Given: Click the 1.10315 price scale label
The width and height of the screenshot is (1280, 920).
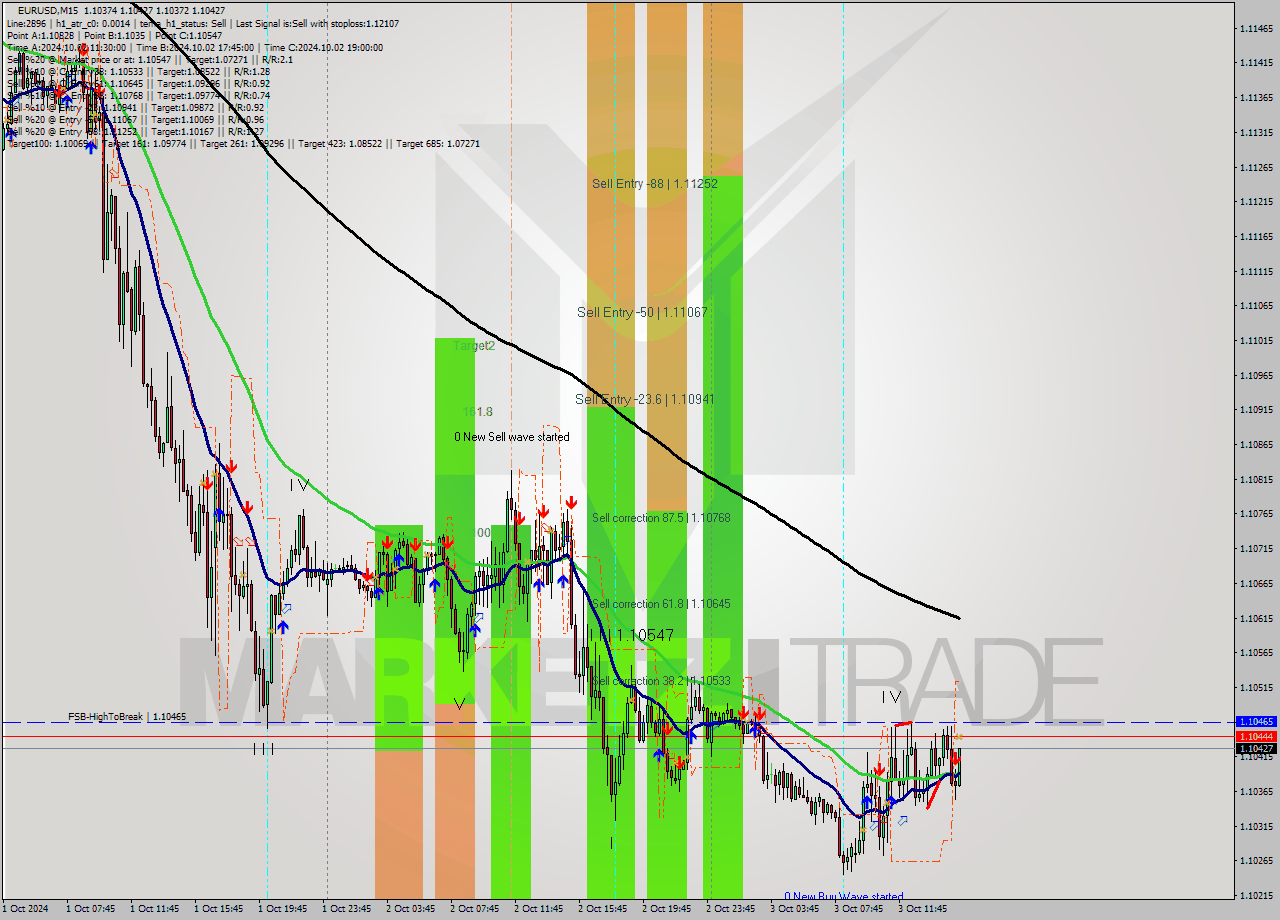Looking at the screenshot, I should (1256, 826).
